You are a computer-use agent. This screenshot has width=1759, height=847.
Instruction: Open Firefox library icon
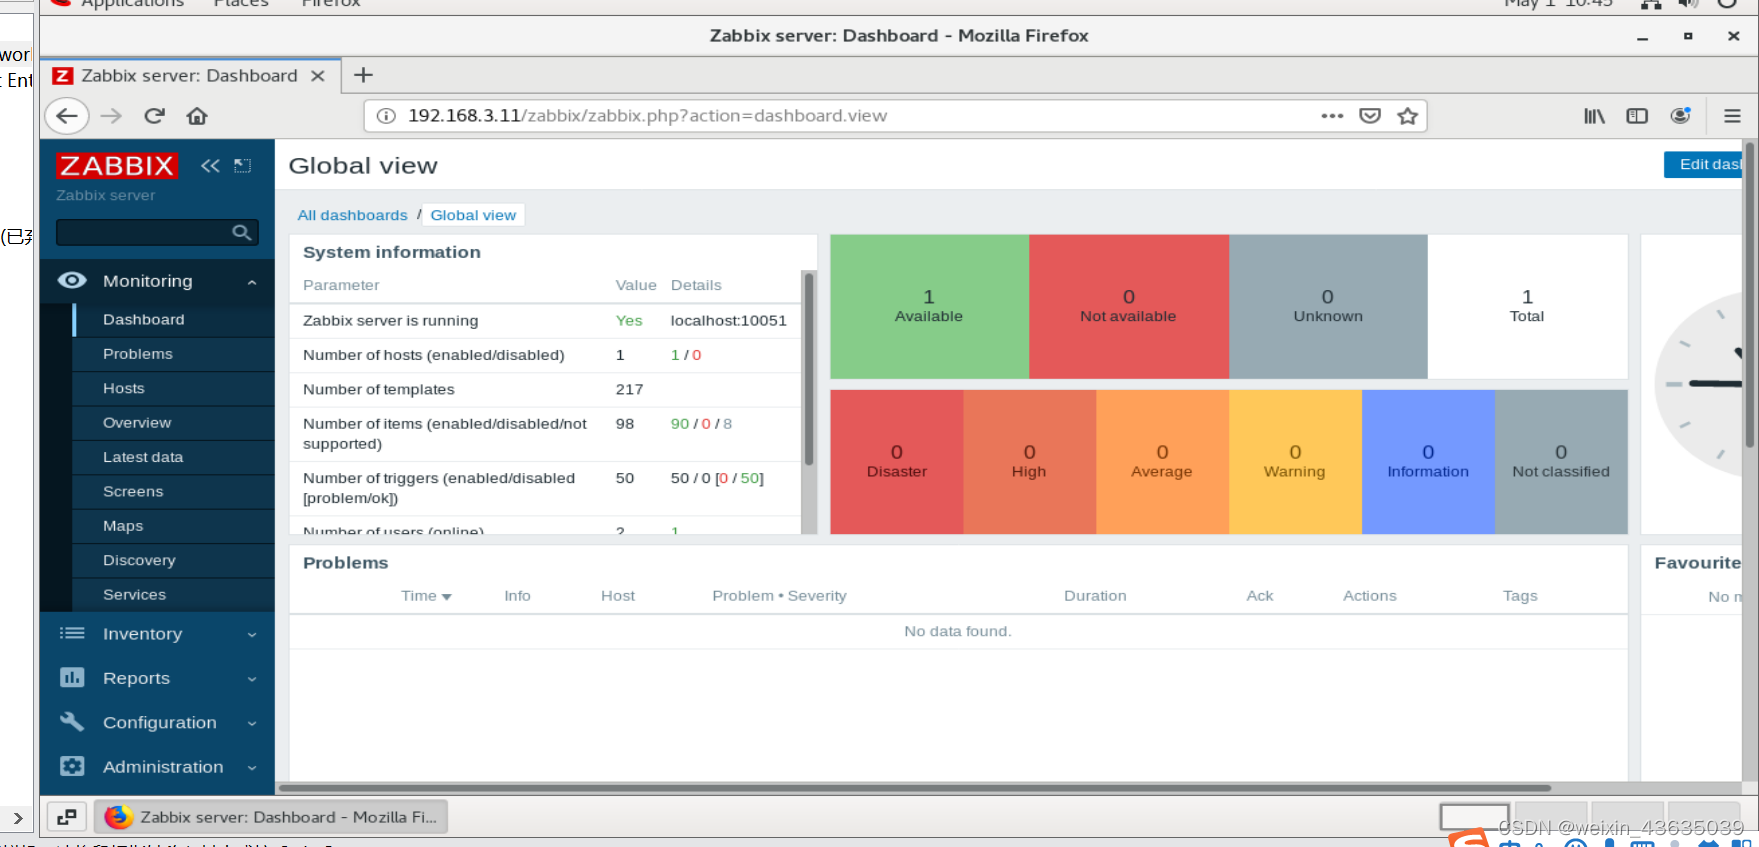pyautogui.click(x=1594, y=116)
